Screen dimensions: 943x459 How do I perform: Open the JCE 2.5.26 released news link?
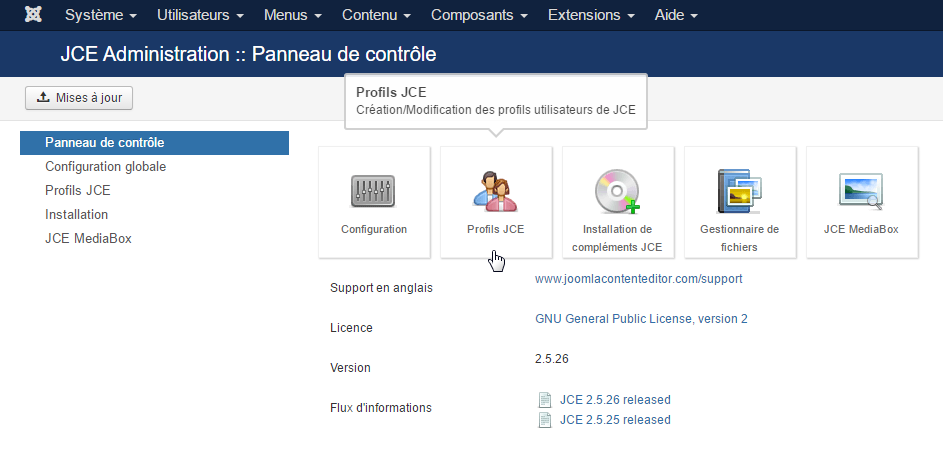[615, 400]
